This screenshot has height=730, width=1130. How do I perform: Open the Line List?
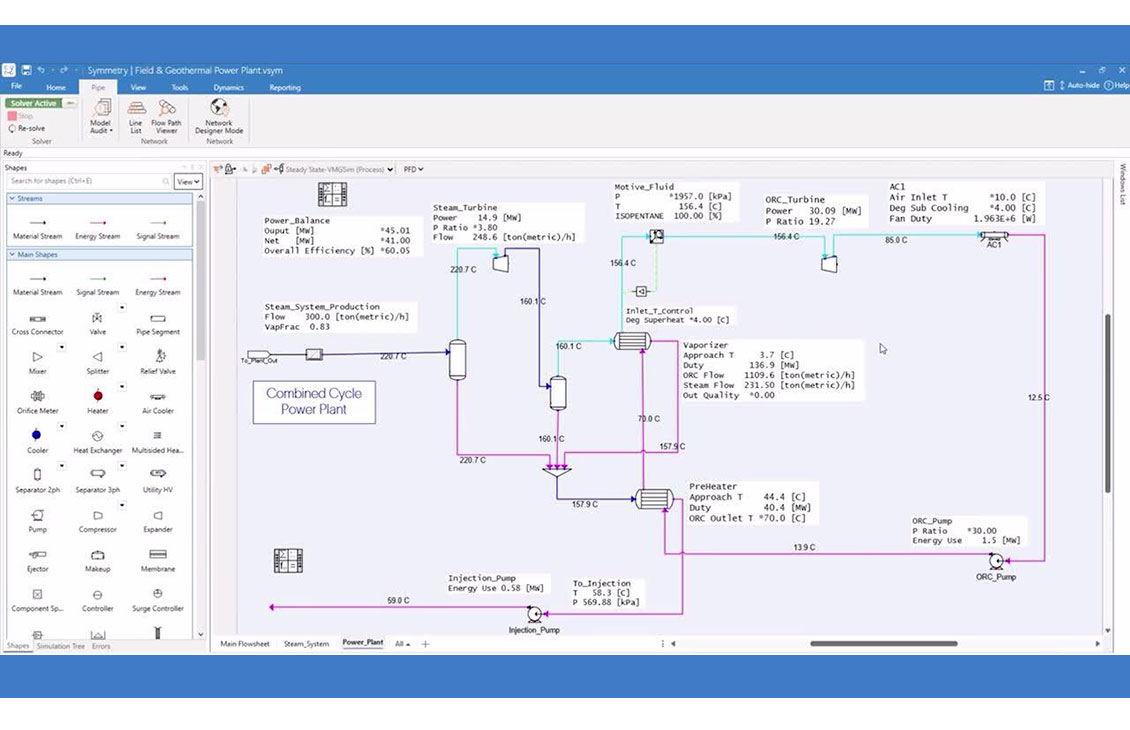135,117
